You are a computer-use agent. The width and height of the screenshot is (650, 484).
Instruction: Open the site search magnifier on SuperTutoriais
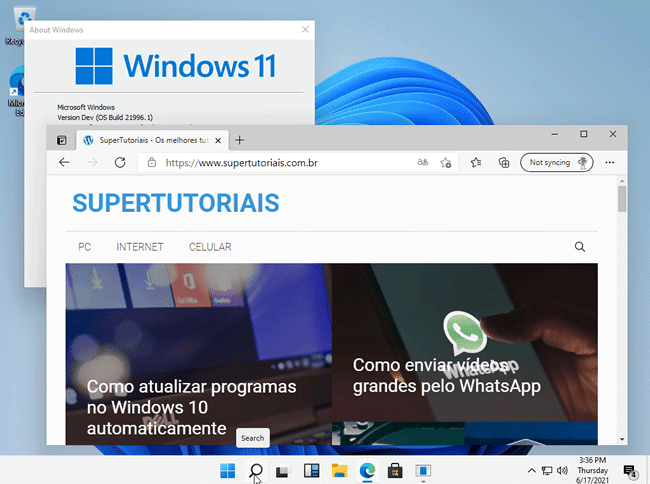[x=580, y=247]
